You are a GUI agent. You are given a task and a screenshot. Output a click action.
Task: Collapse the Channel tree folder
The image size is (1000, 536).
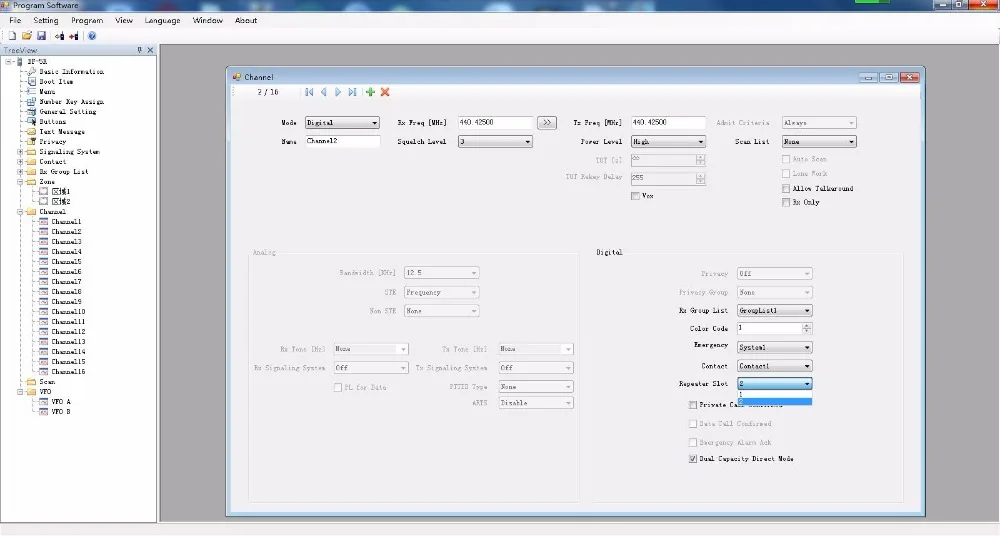click(x=20, y=212)
